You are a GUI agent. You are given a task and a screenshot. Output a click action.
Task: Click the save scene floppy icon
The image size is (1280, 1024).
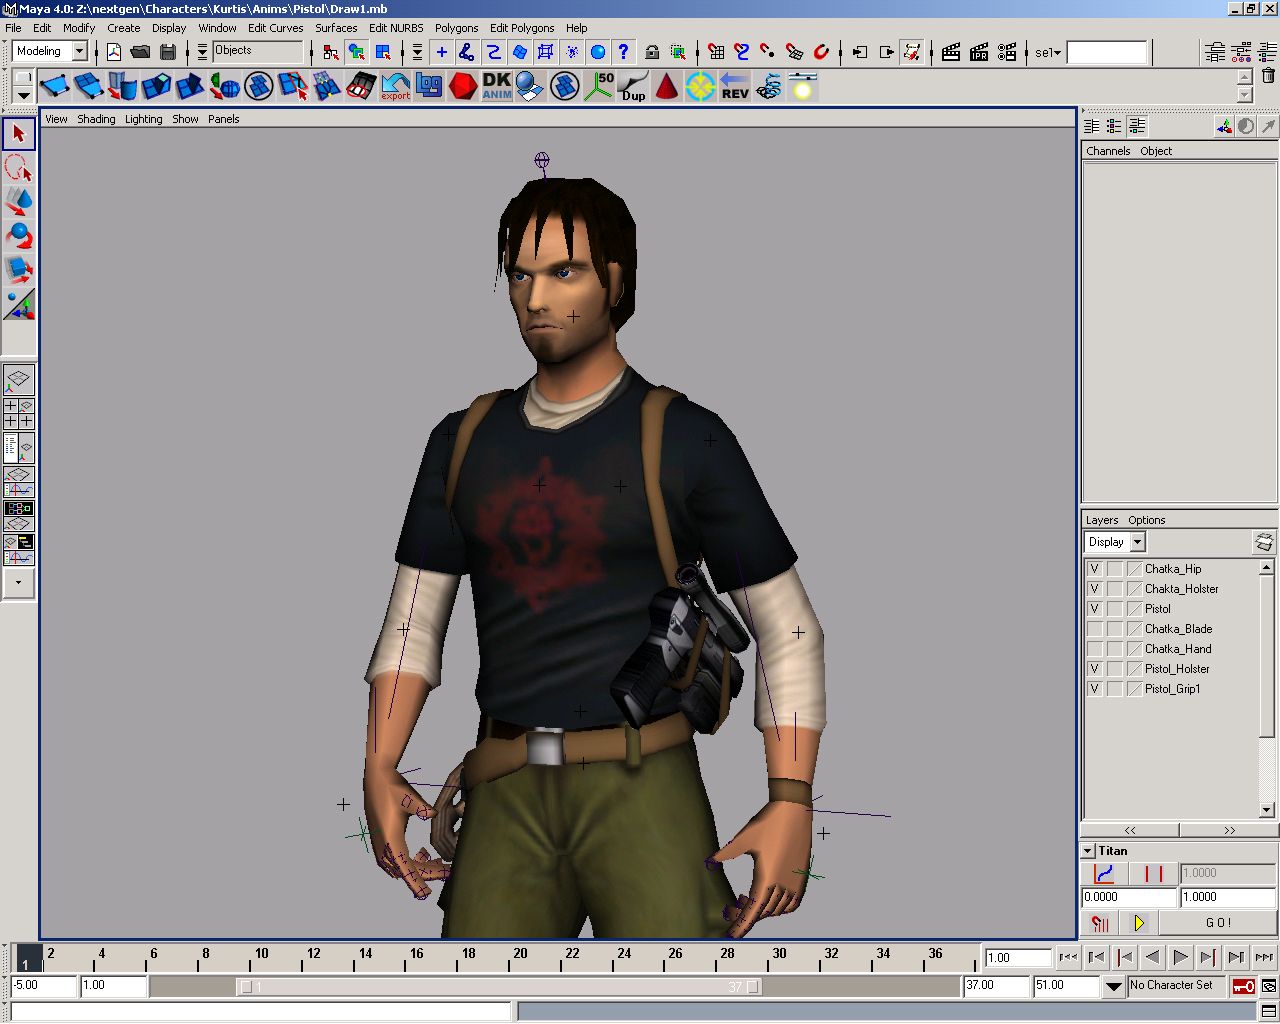point(168,52)
